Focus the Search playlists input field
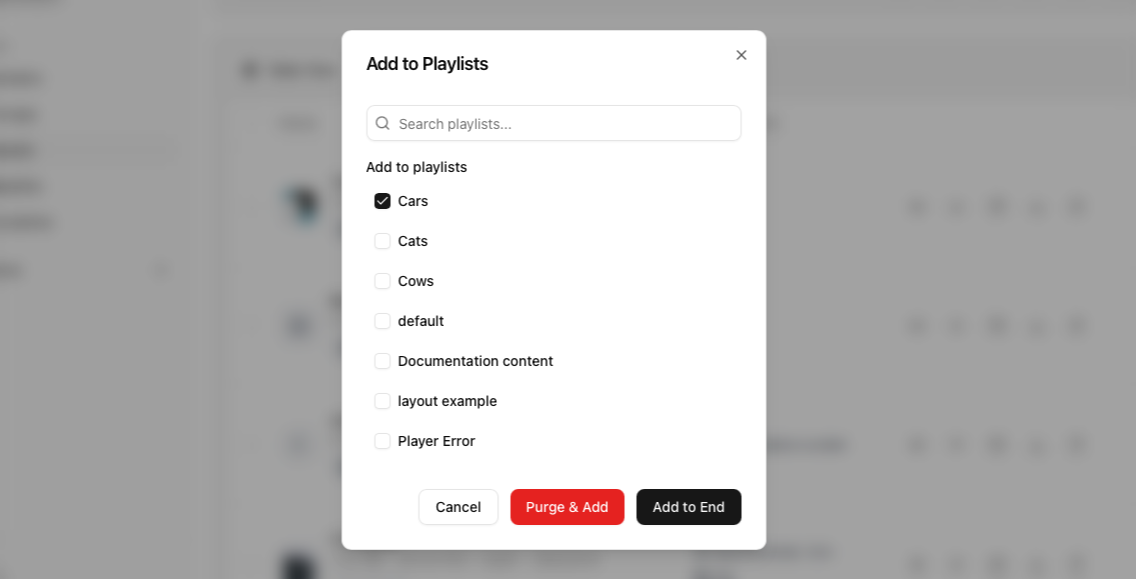 click(565, 124)
